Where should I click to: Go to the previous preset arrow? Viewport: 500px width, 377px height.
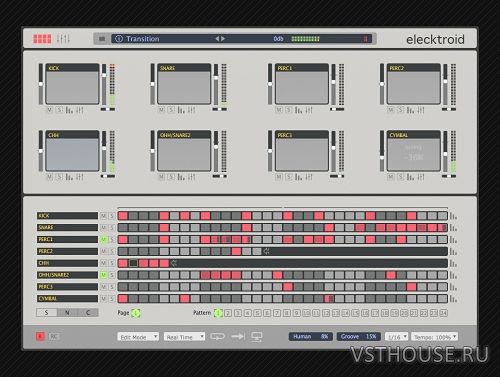pos(217,39)
